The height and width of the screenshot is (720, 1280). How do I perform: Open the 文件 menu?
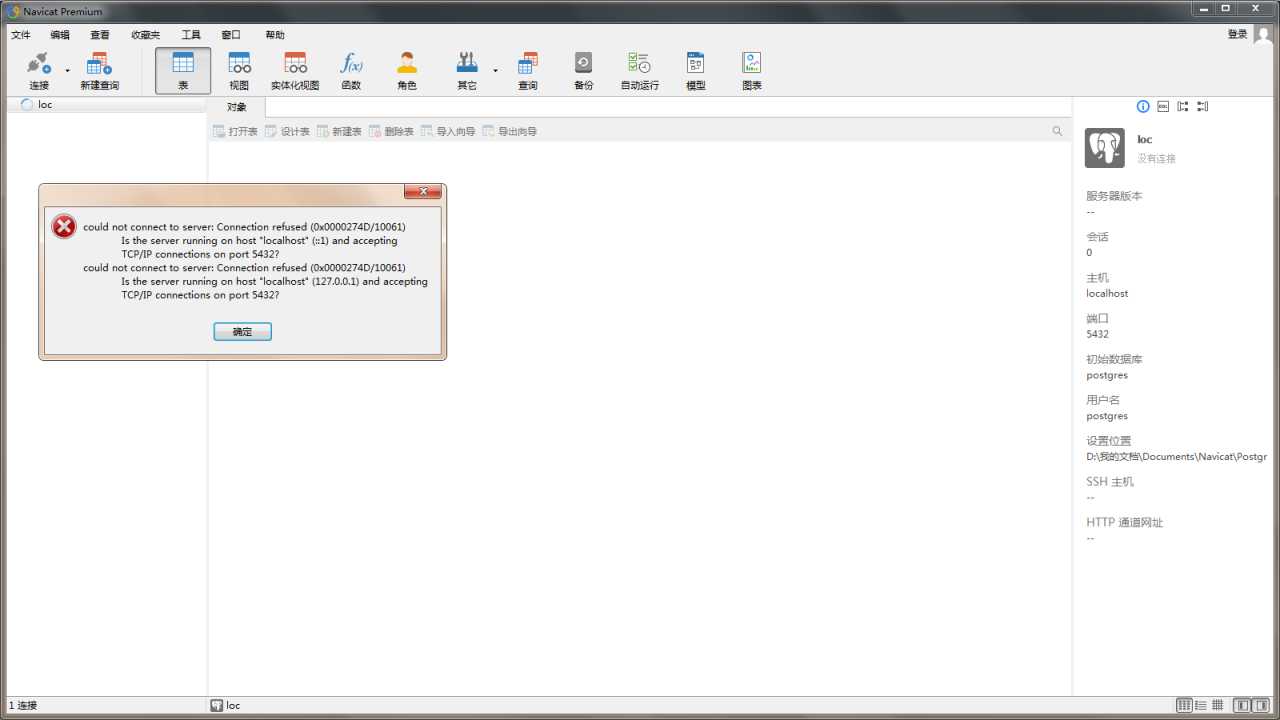21,35
